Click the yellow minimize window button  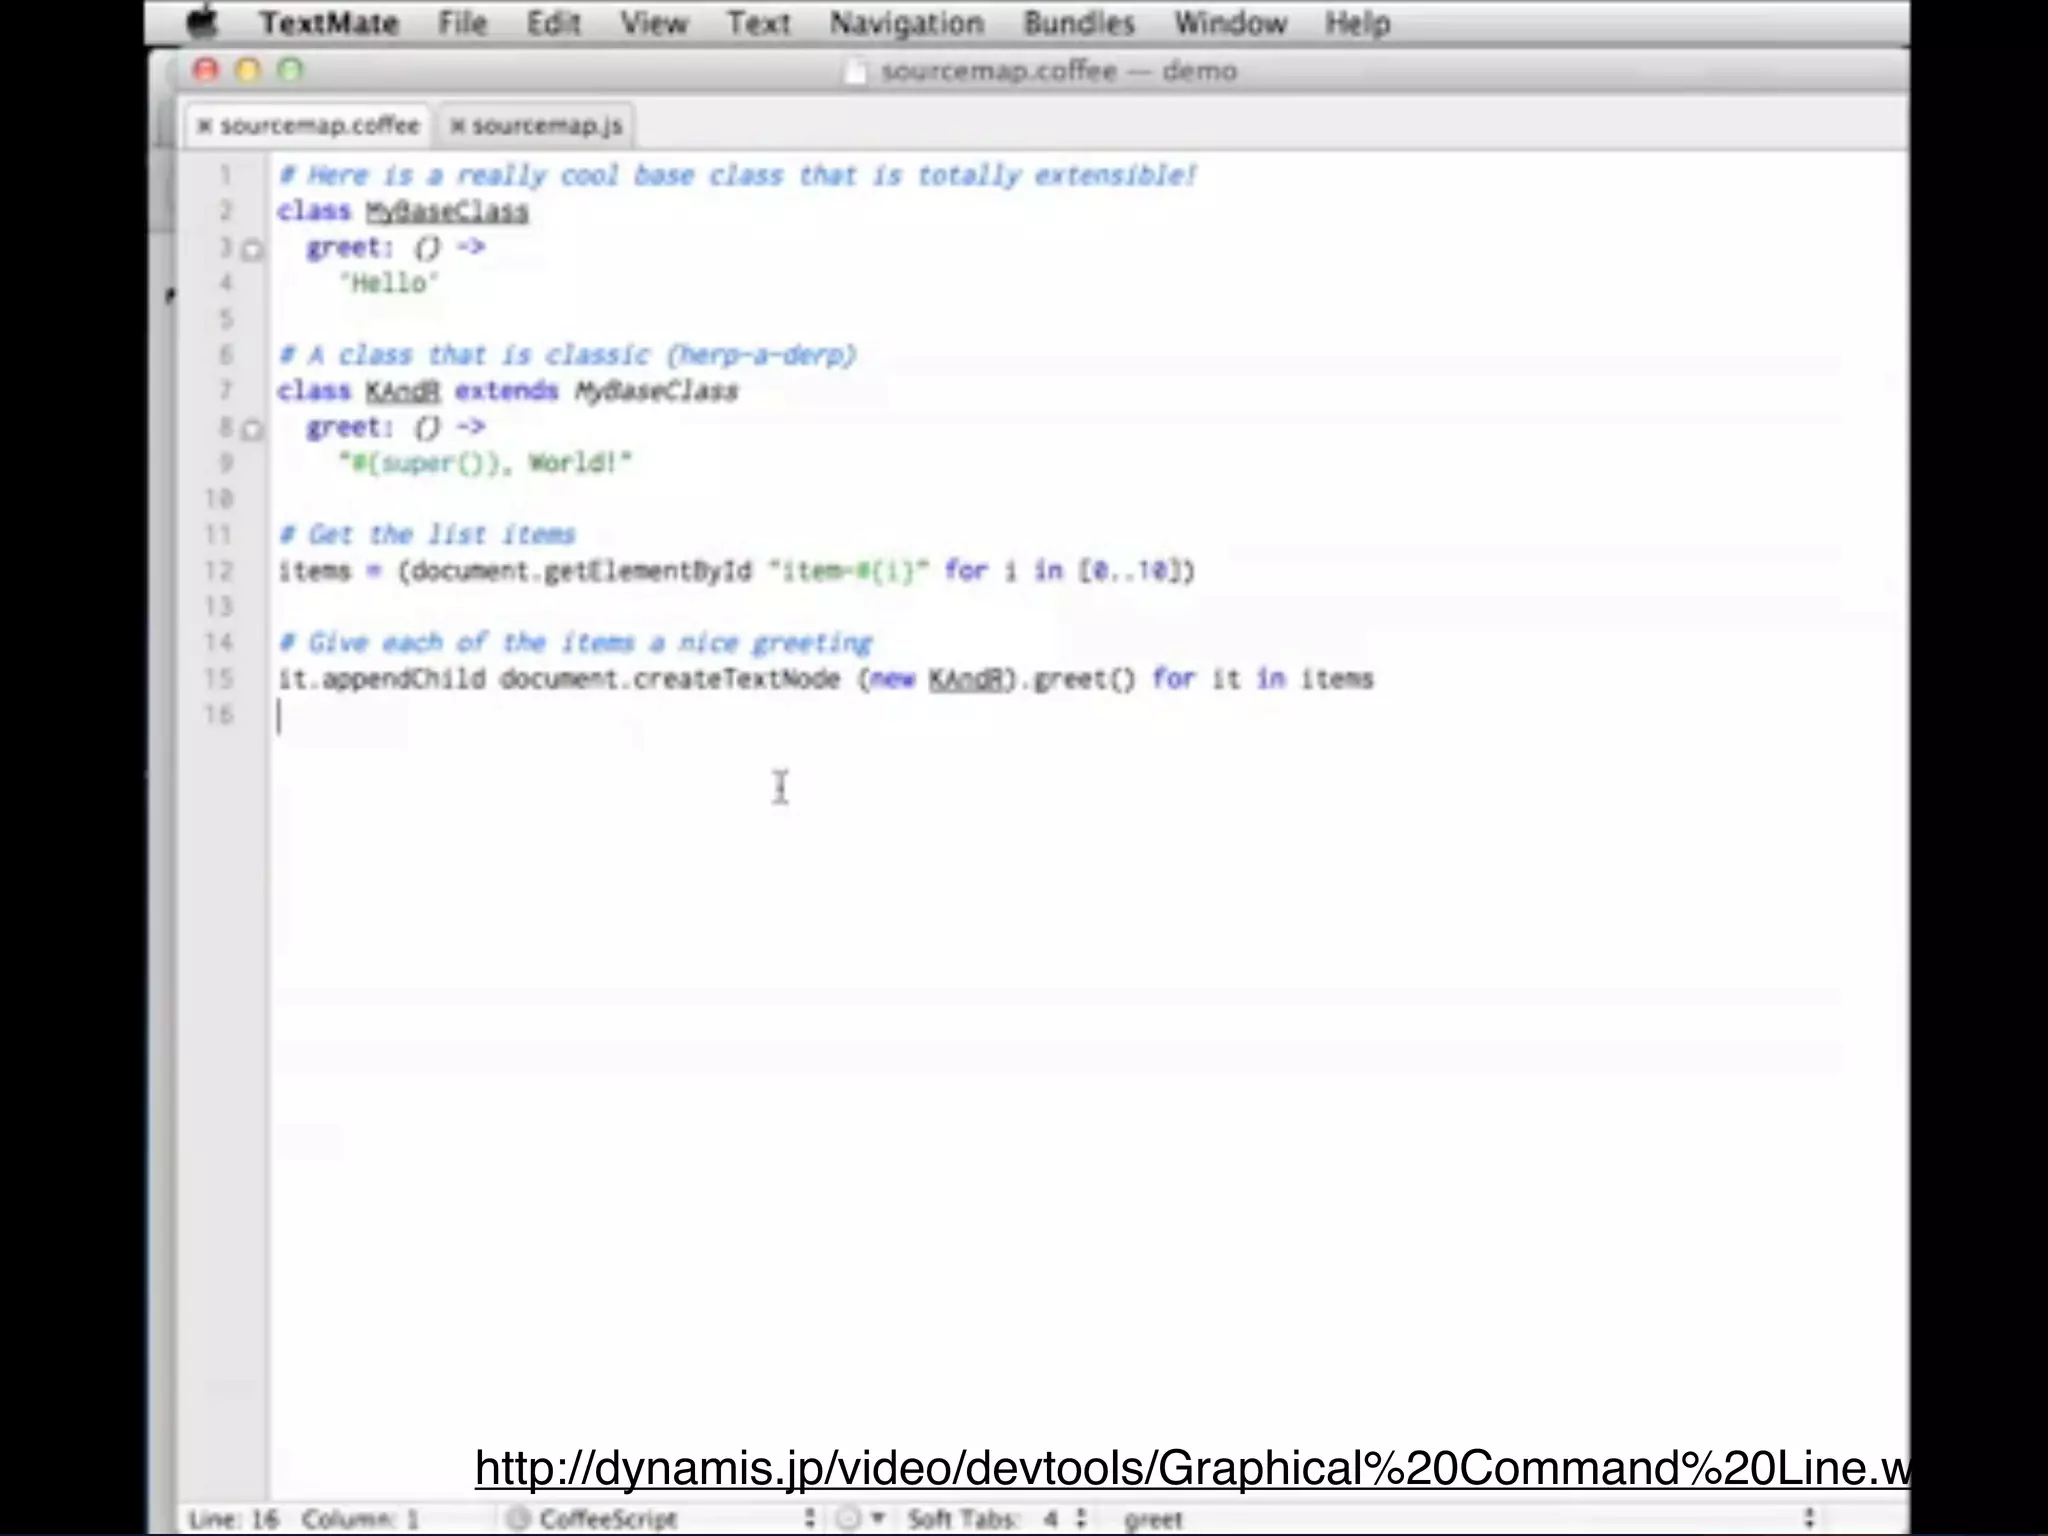tap(248, 70)
